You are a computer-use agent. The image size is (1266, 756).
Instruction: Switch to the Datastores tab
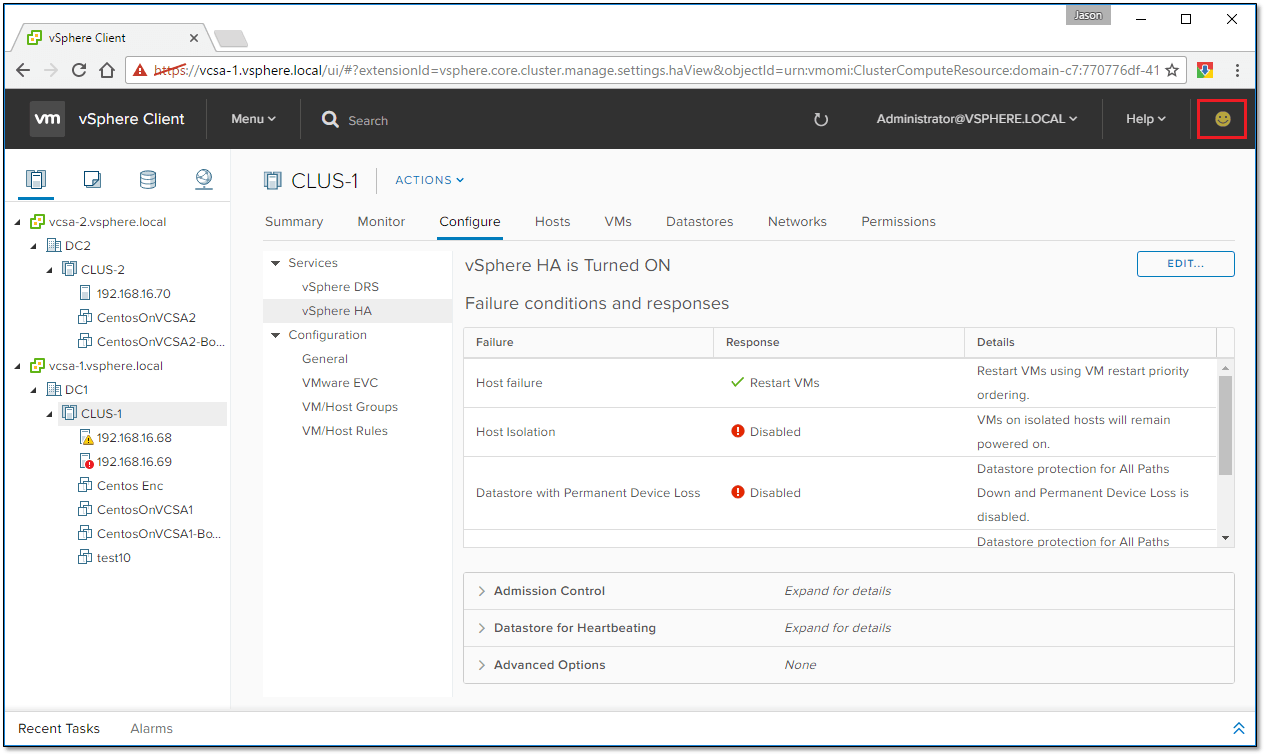click(700, 222)
